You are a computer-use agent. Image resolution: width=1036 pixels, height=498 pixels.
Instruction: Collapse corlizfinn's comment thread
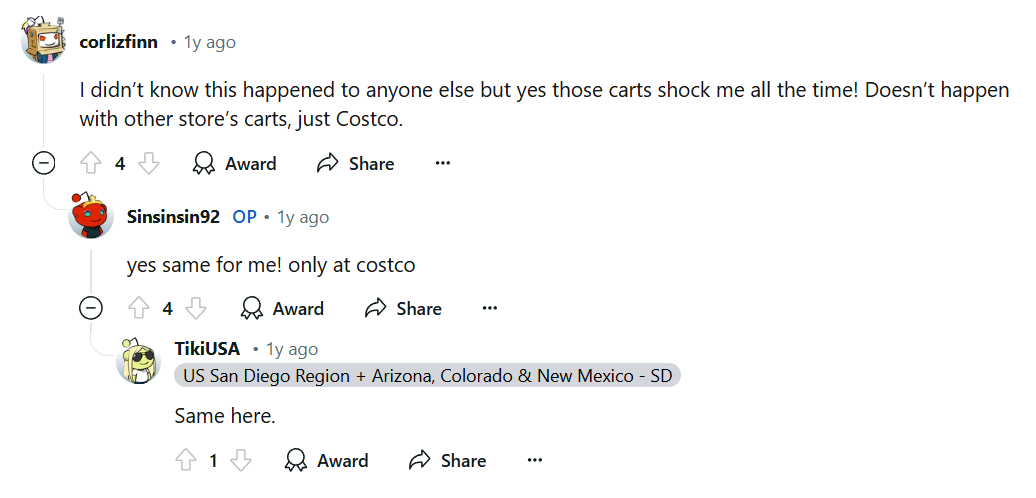44,163
